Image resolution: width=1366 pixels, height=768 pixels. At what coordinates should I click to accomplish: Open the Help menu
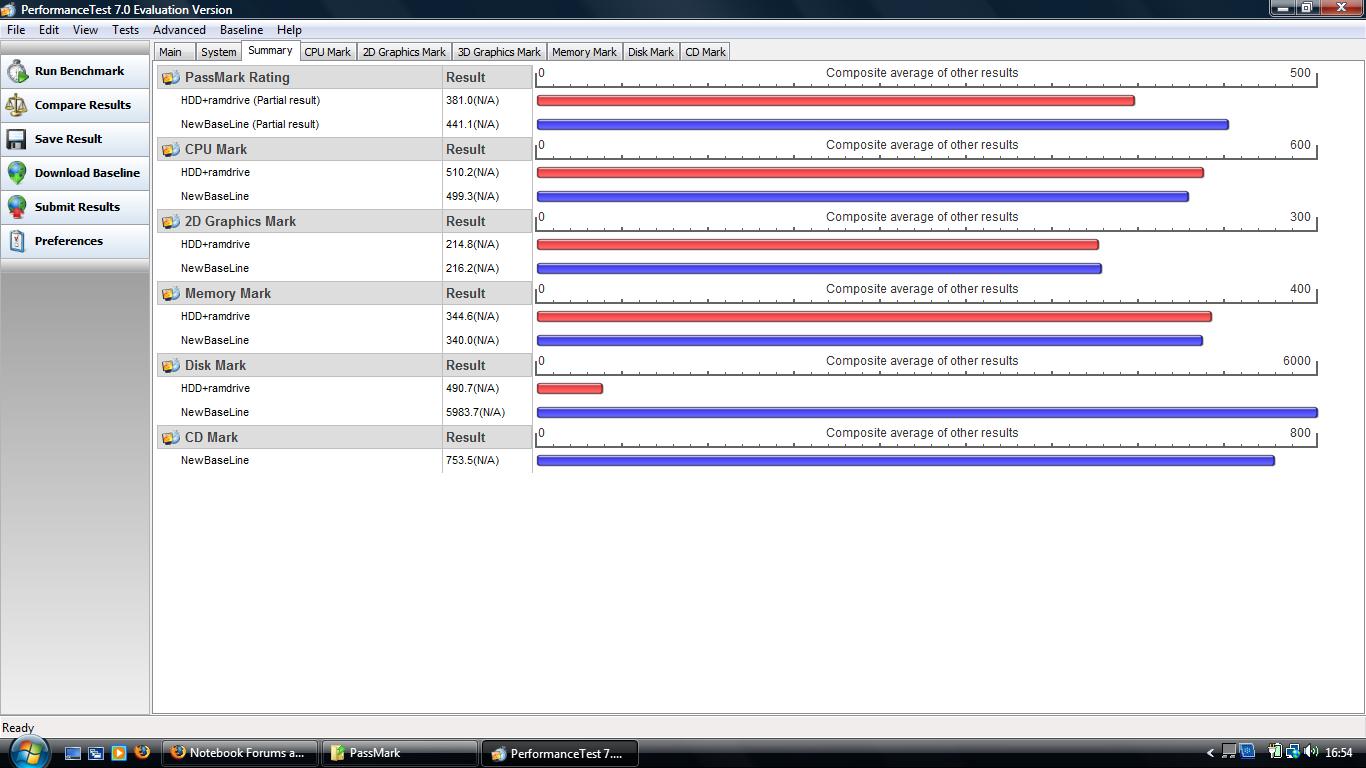pos(289,30)
